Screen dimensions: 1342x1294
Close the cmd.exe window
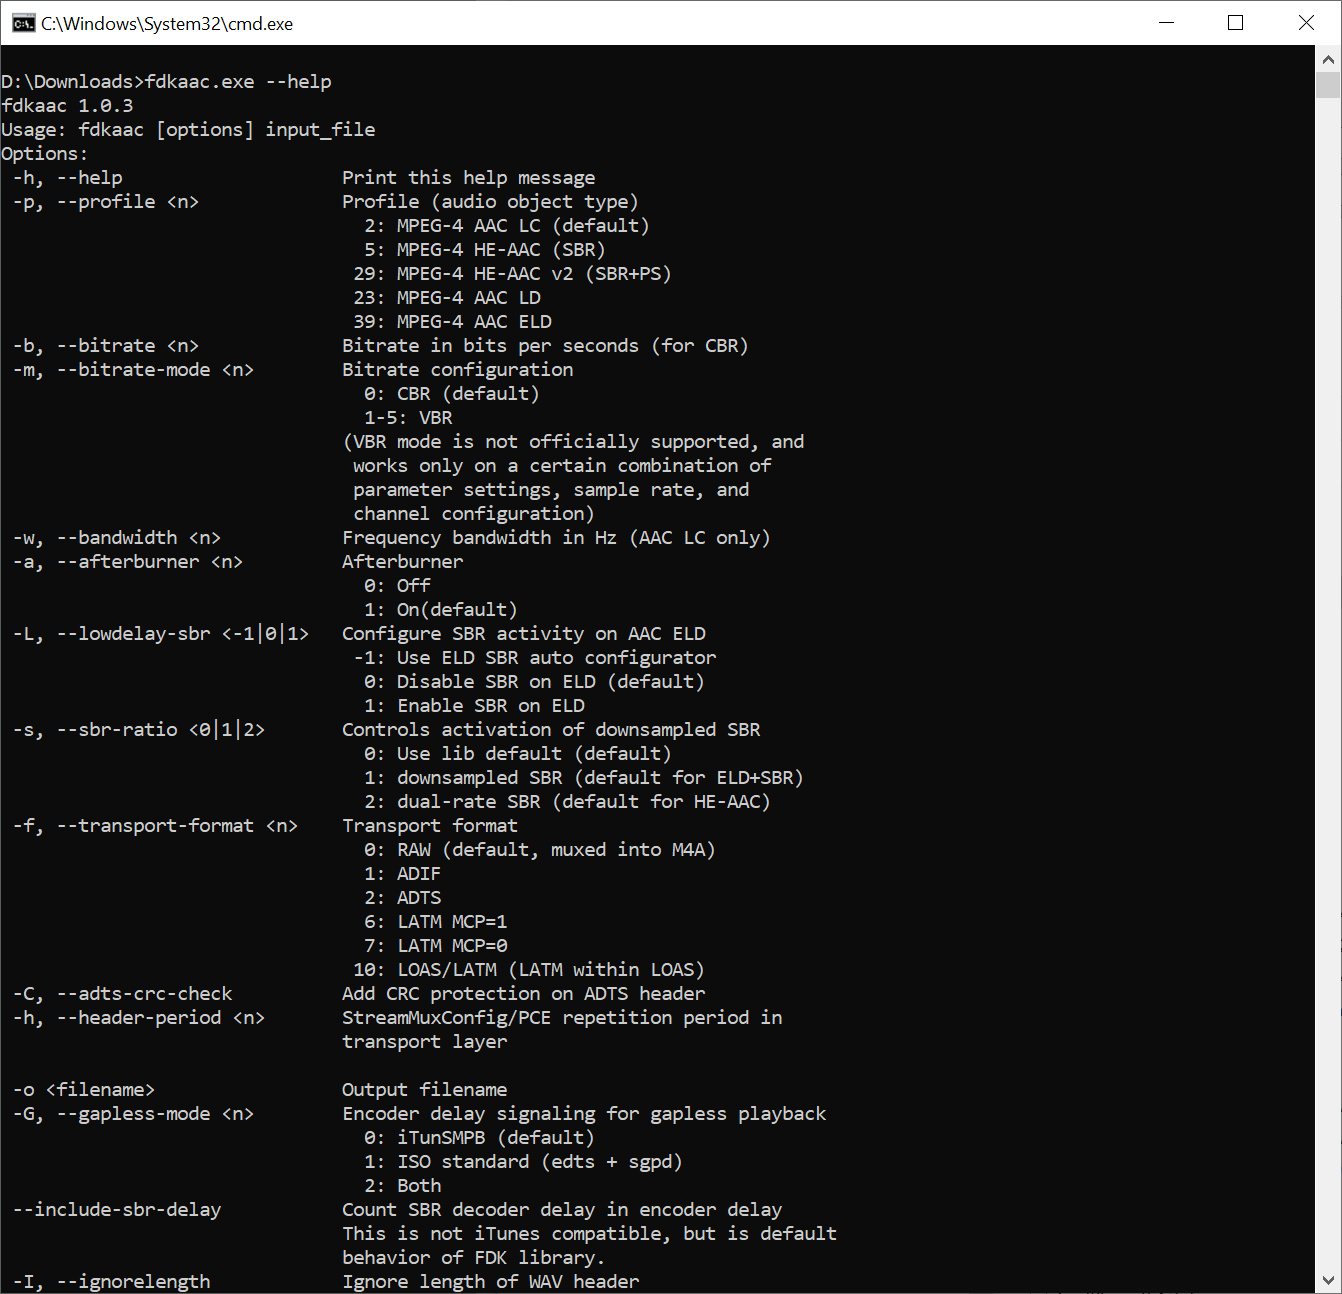[1306, 23]
